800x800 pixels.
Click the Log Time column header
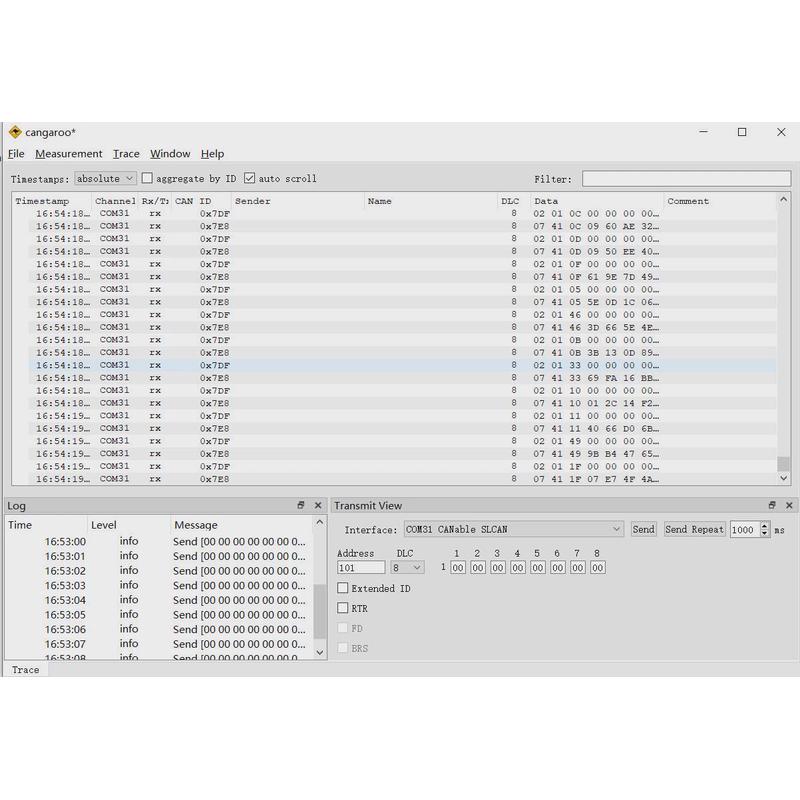pyautogui.click(x=46, y=524)
